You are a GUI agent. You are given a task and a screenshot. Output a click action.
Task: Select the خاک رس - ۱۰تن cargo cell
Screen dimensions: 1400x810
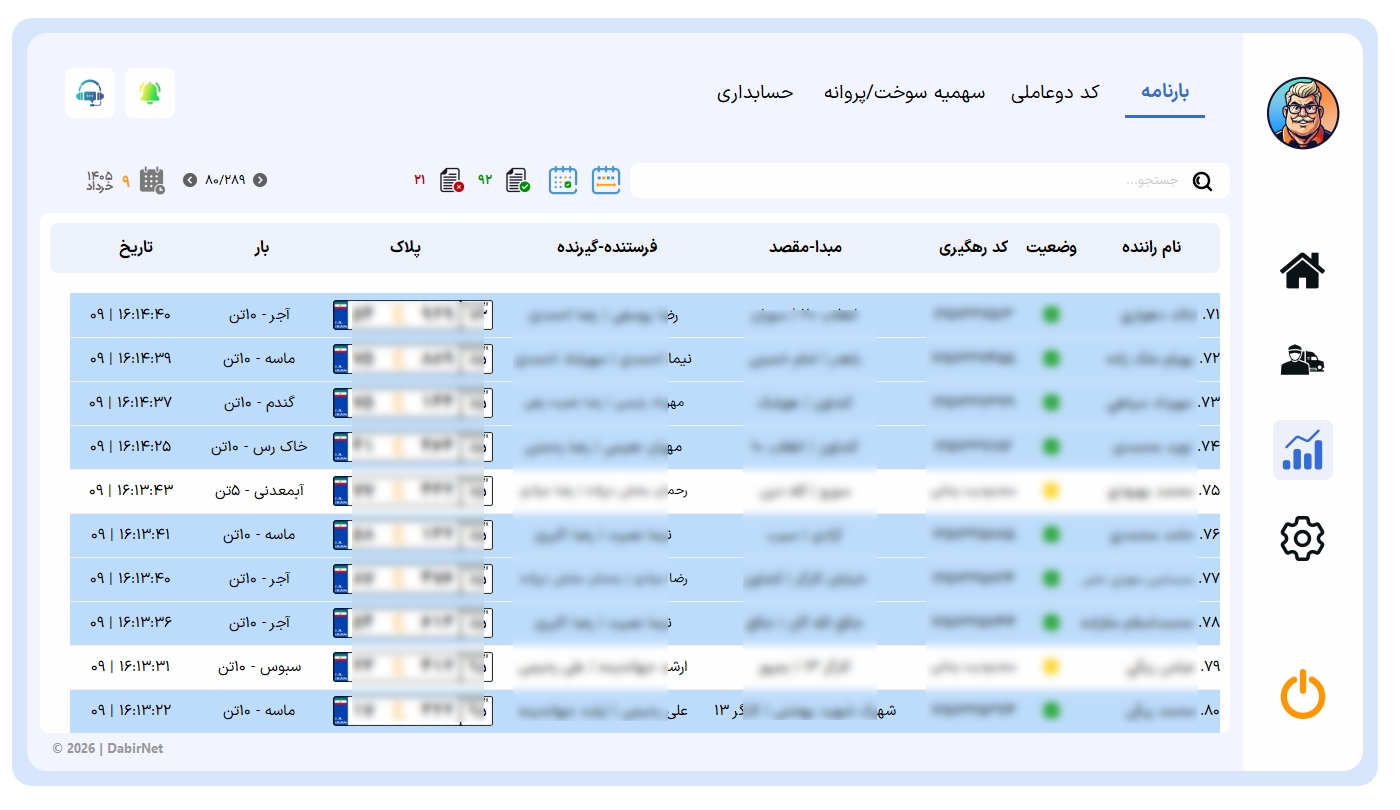pos(259,447)
